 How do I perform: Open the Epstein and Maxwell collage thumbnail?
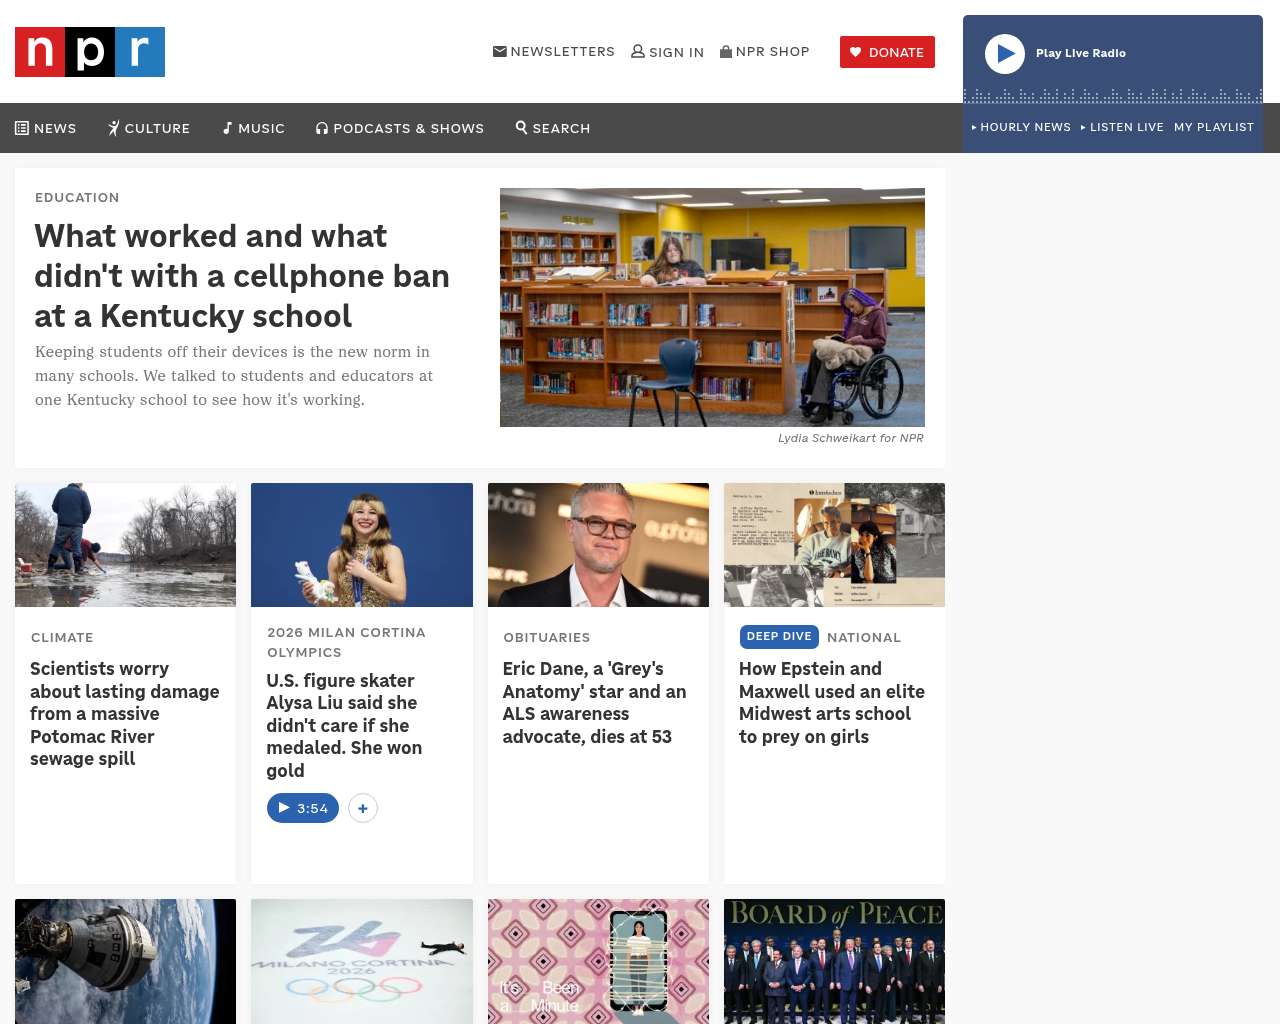834,545
